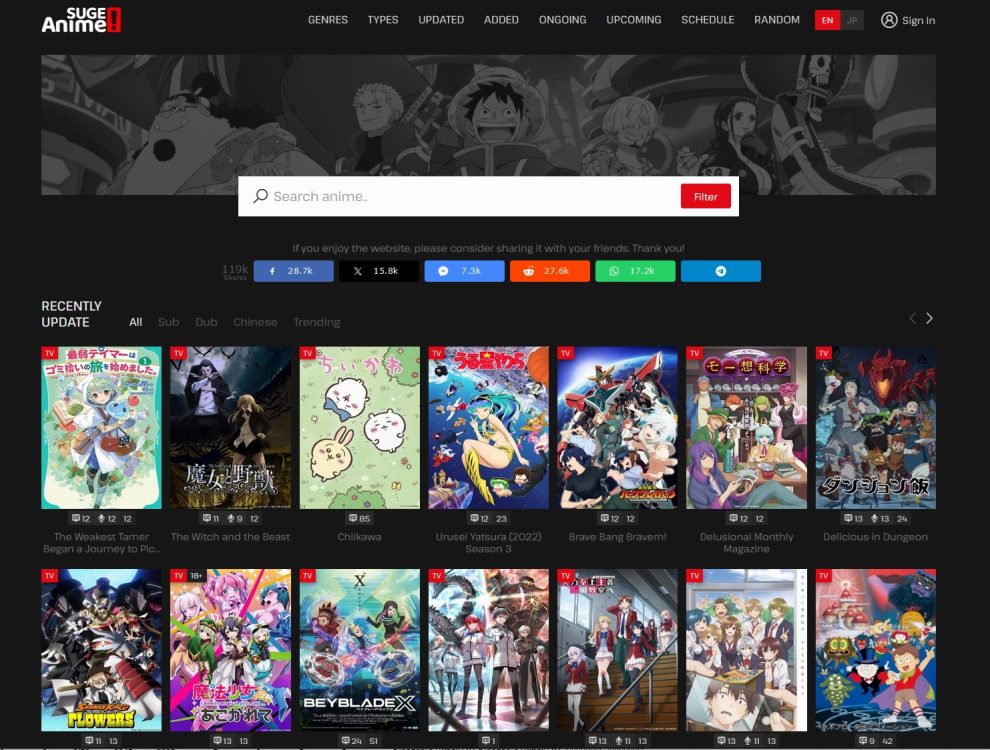This screenshot has width=990, height=750.
Task: Switch title language to JP
Action: [852, 20]
